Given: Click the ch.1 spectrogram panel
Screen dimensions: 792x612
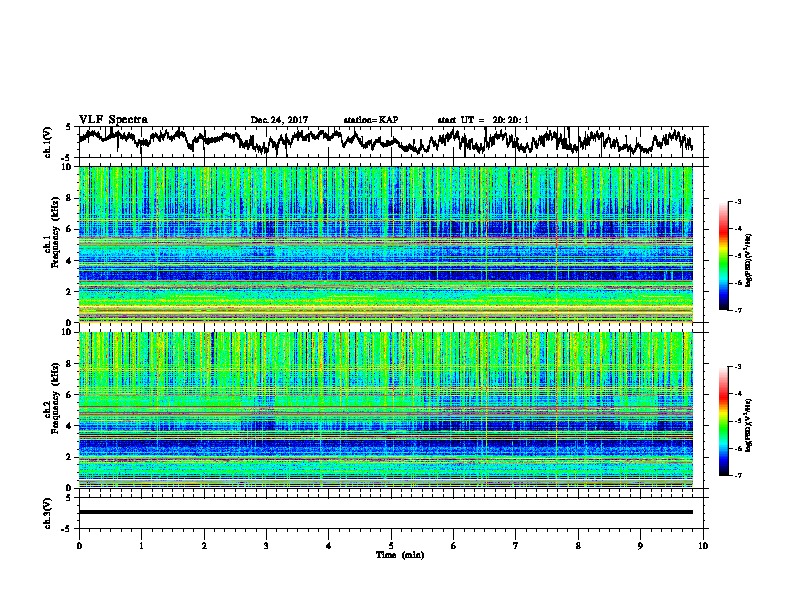Looking at the screenshot, I should click(x=385, y=244).
